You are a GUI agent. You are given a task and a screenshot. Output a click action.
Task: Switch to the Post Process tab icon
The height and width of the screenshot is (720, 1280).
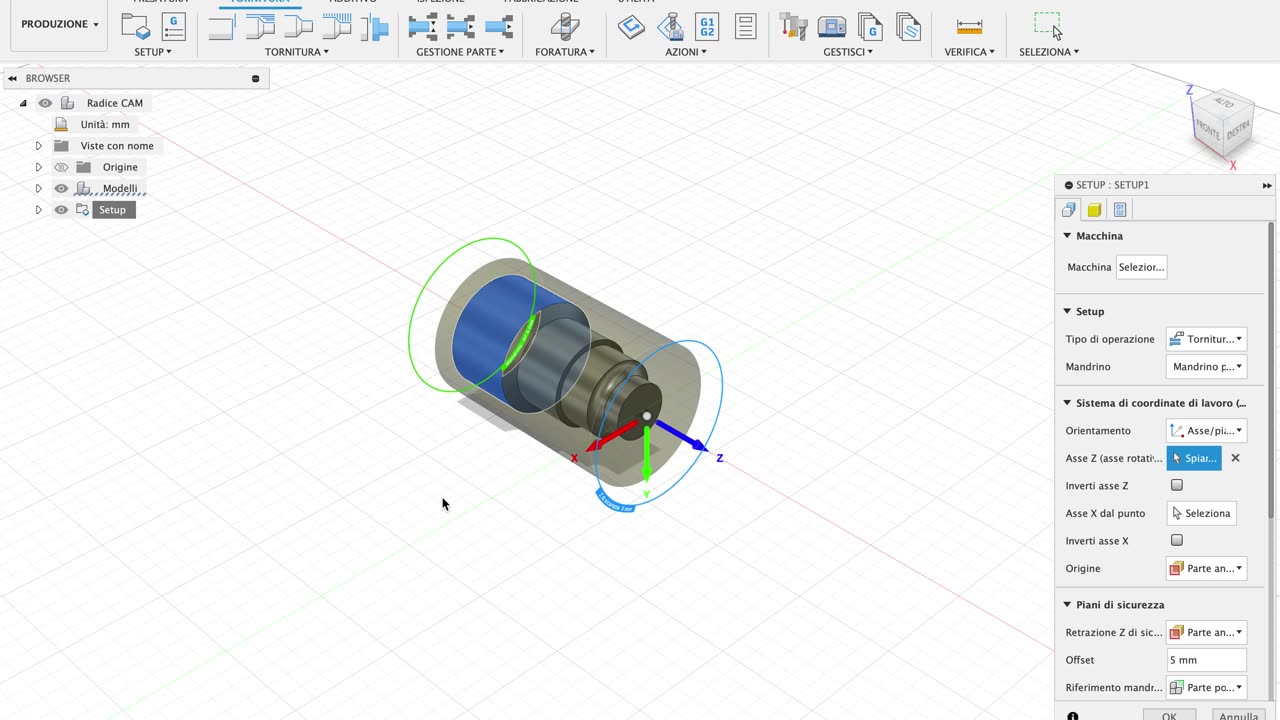tap(1120, 210)
